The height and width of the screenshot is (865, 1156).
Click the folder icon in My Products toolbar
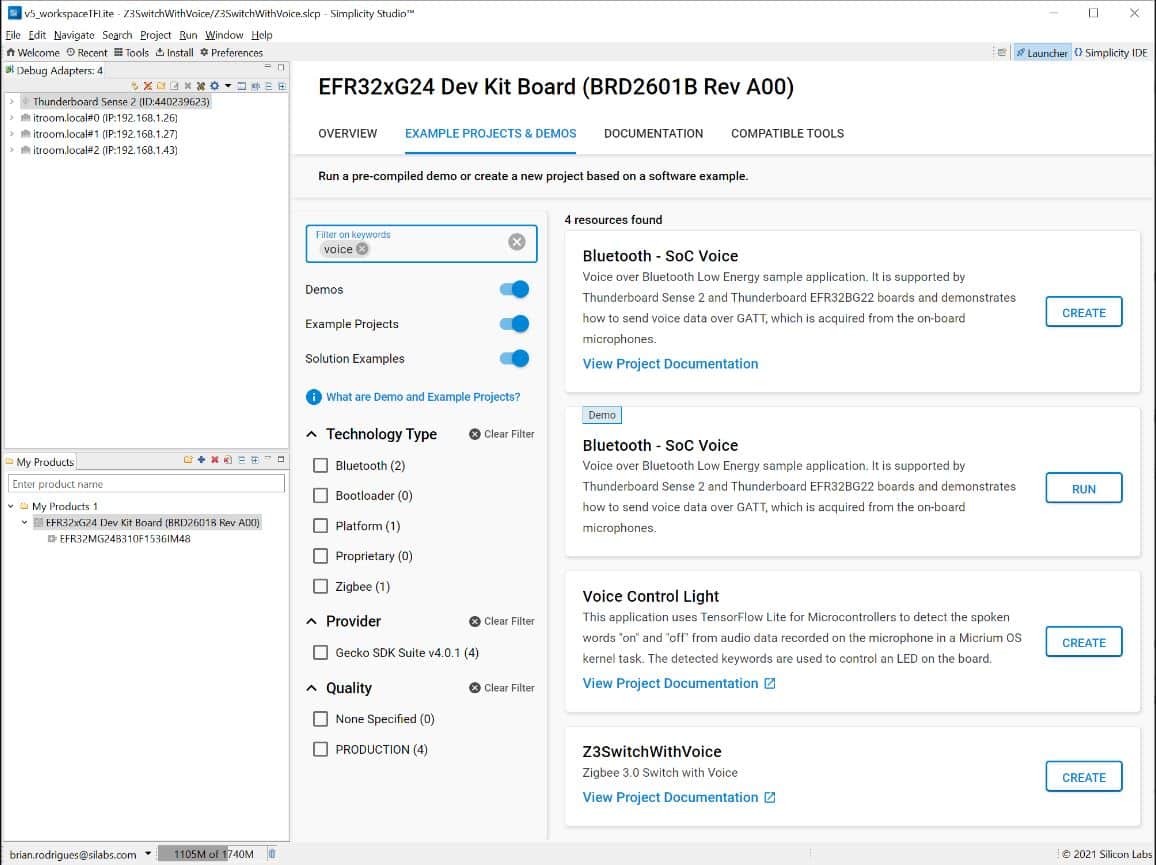pos(188,459)
